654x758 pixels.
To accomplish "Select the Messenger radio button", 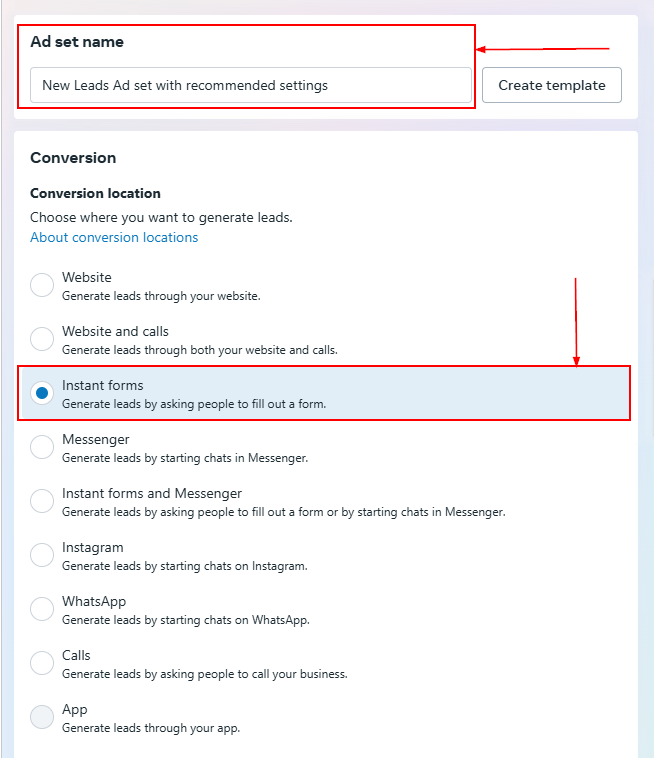I will coord(42,447).
